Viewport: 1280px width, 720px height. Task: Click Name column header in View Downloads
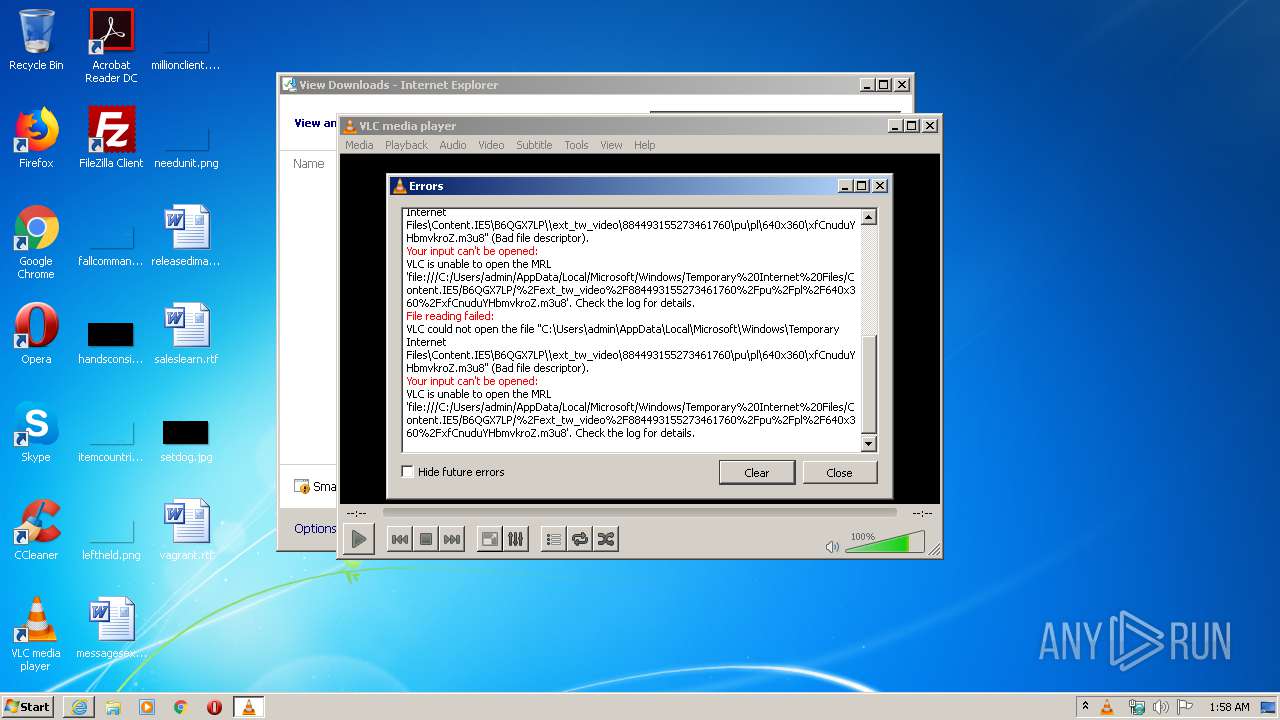[x=309, y=163]
